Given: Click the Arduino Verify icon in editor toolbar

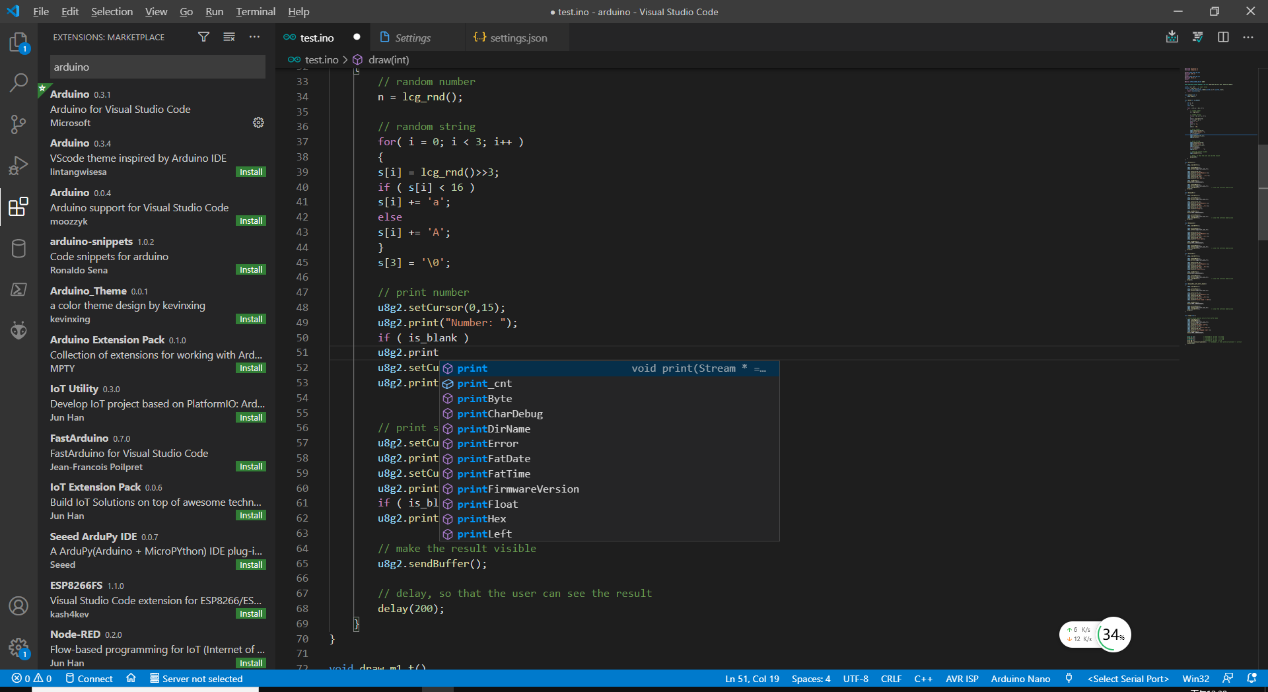Looking at the screenshot, I should tap(1197, 37).
